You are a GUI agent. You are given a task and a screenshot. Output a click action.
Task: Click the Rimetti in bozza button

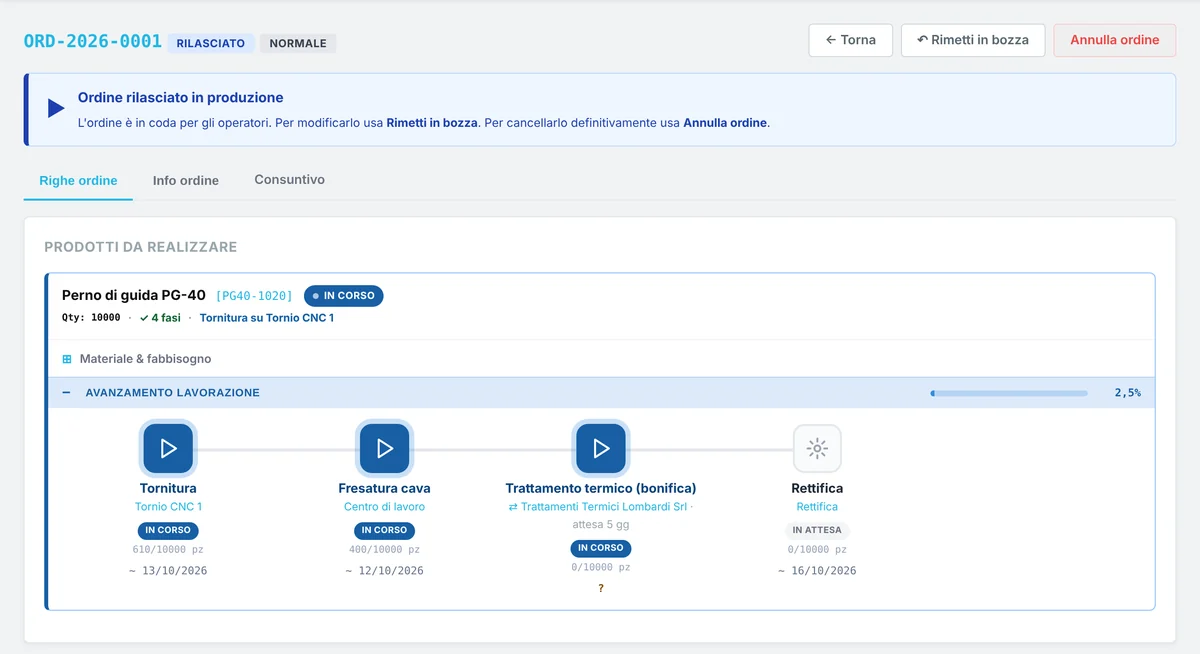pyautogui.click(x=973, y=40)
